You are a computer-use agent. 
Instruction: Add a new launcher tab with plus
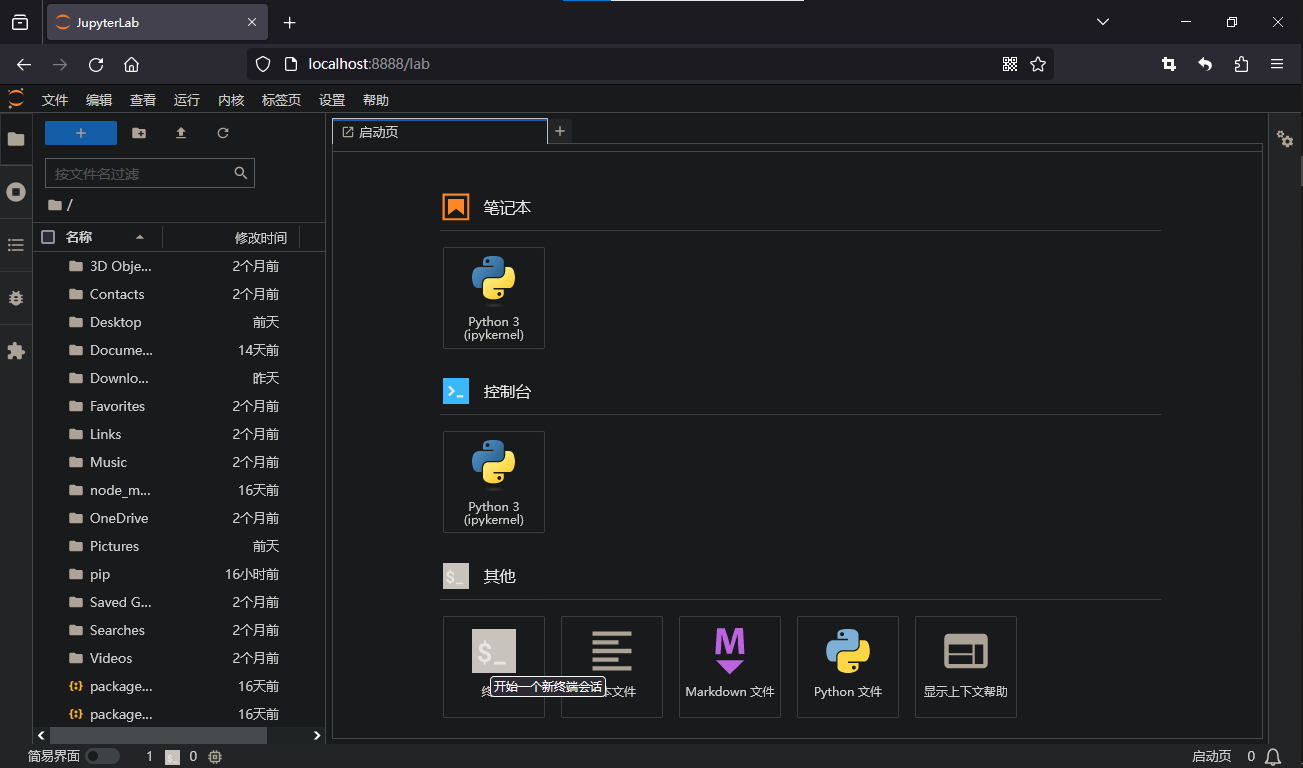coord(560,131)
